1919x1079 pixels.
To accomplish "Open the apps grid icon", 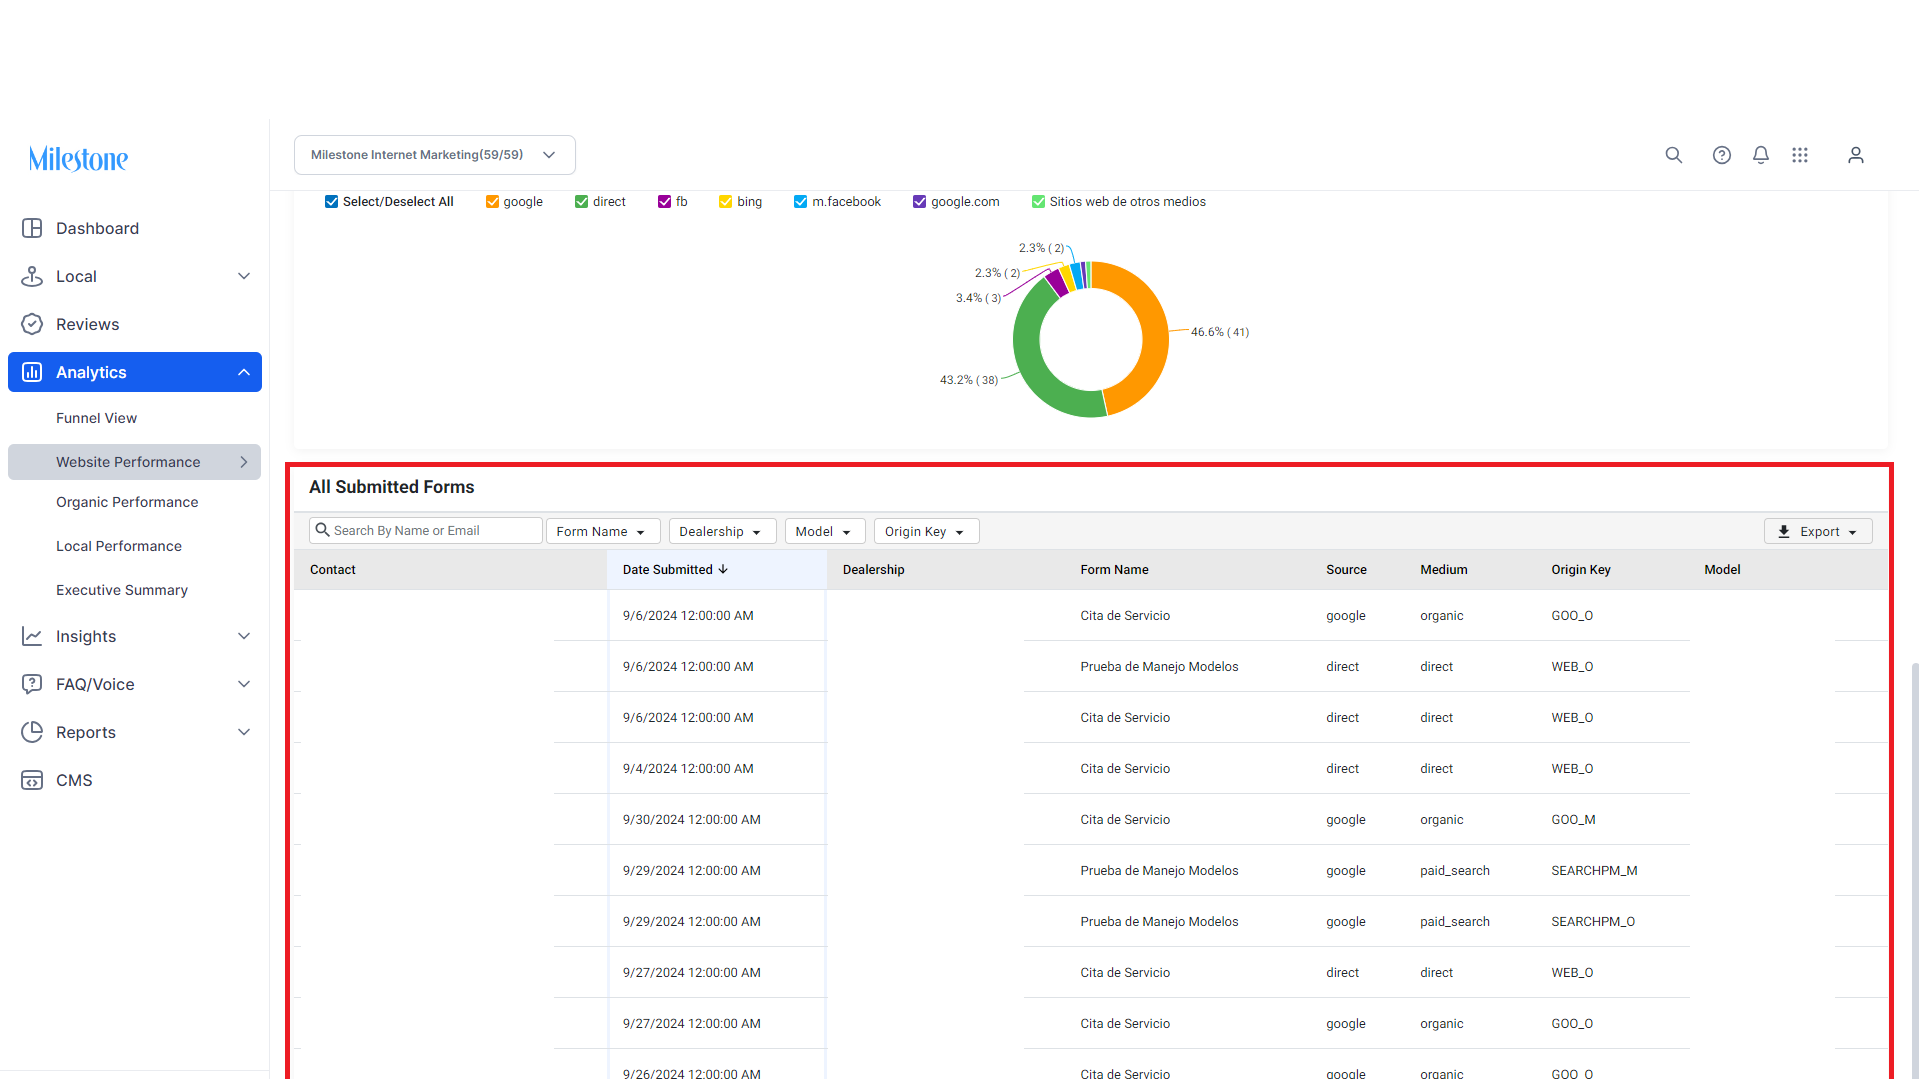I will pos(1799,155).
